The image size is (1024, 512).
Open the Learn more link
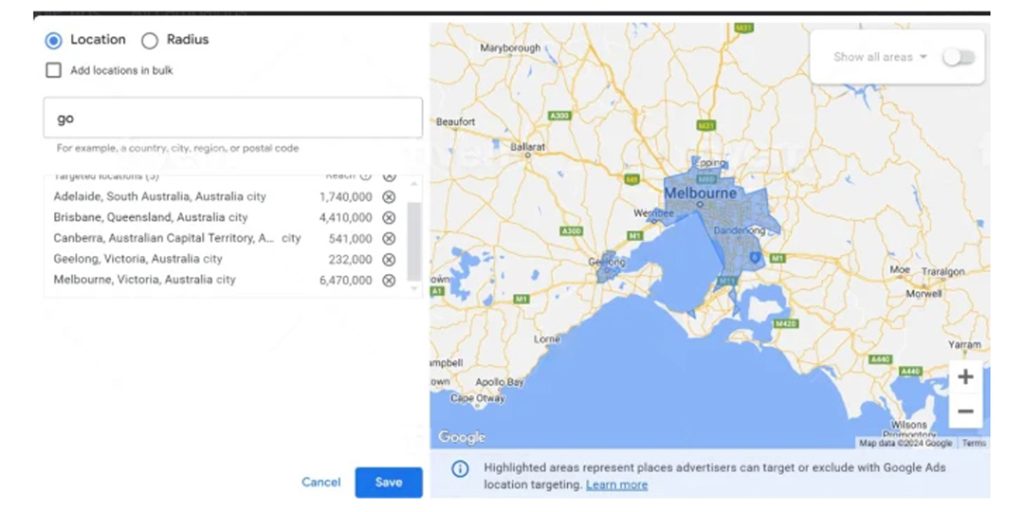pyautogui.click(x=616, y=485)
